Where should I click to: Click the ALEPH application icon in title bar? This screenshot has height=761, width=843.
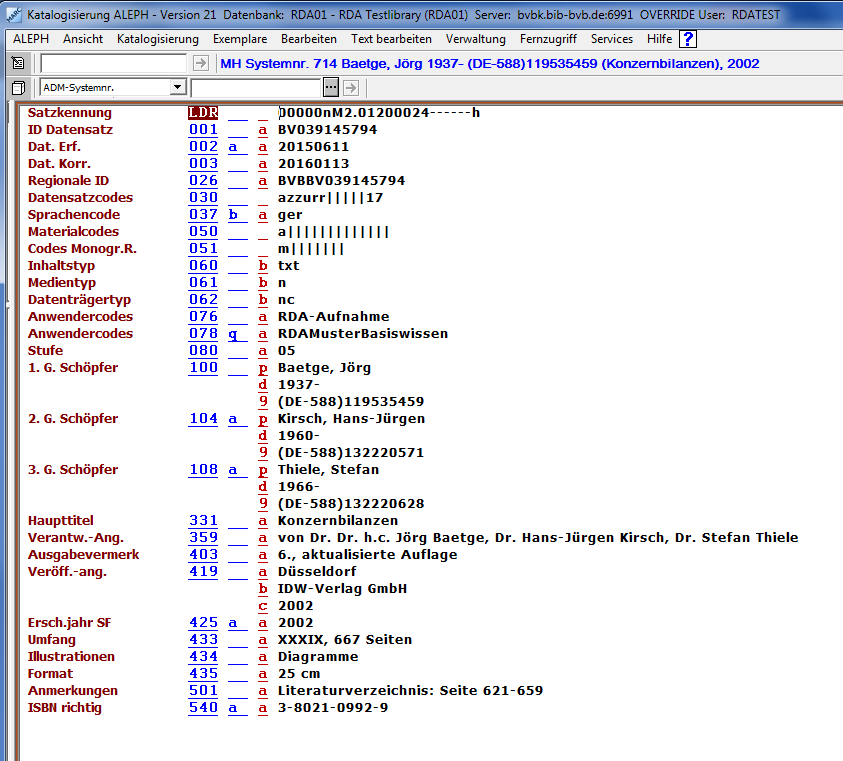tap(12, 15)
